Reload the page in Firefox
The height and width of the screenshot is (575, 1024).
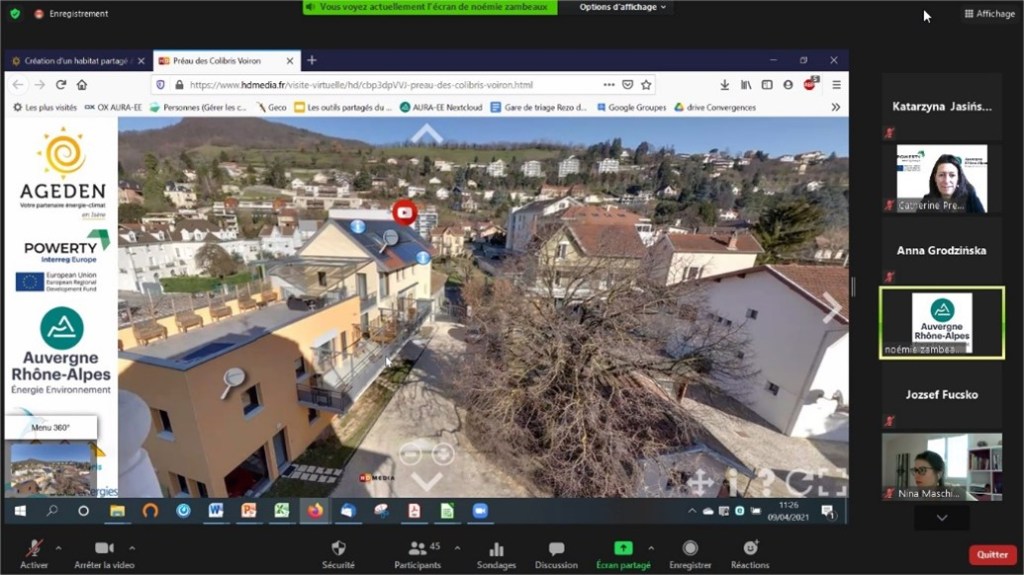coord(61,85)
